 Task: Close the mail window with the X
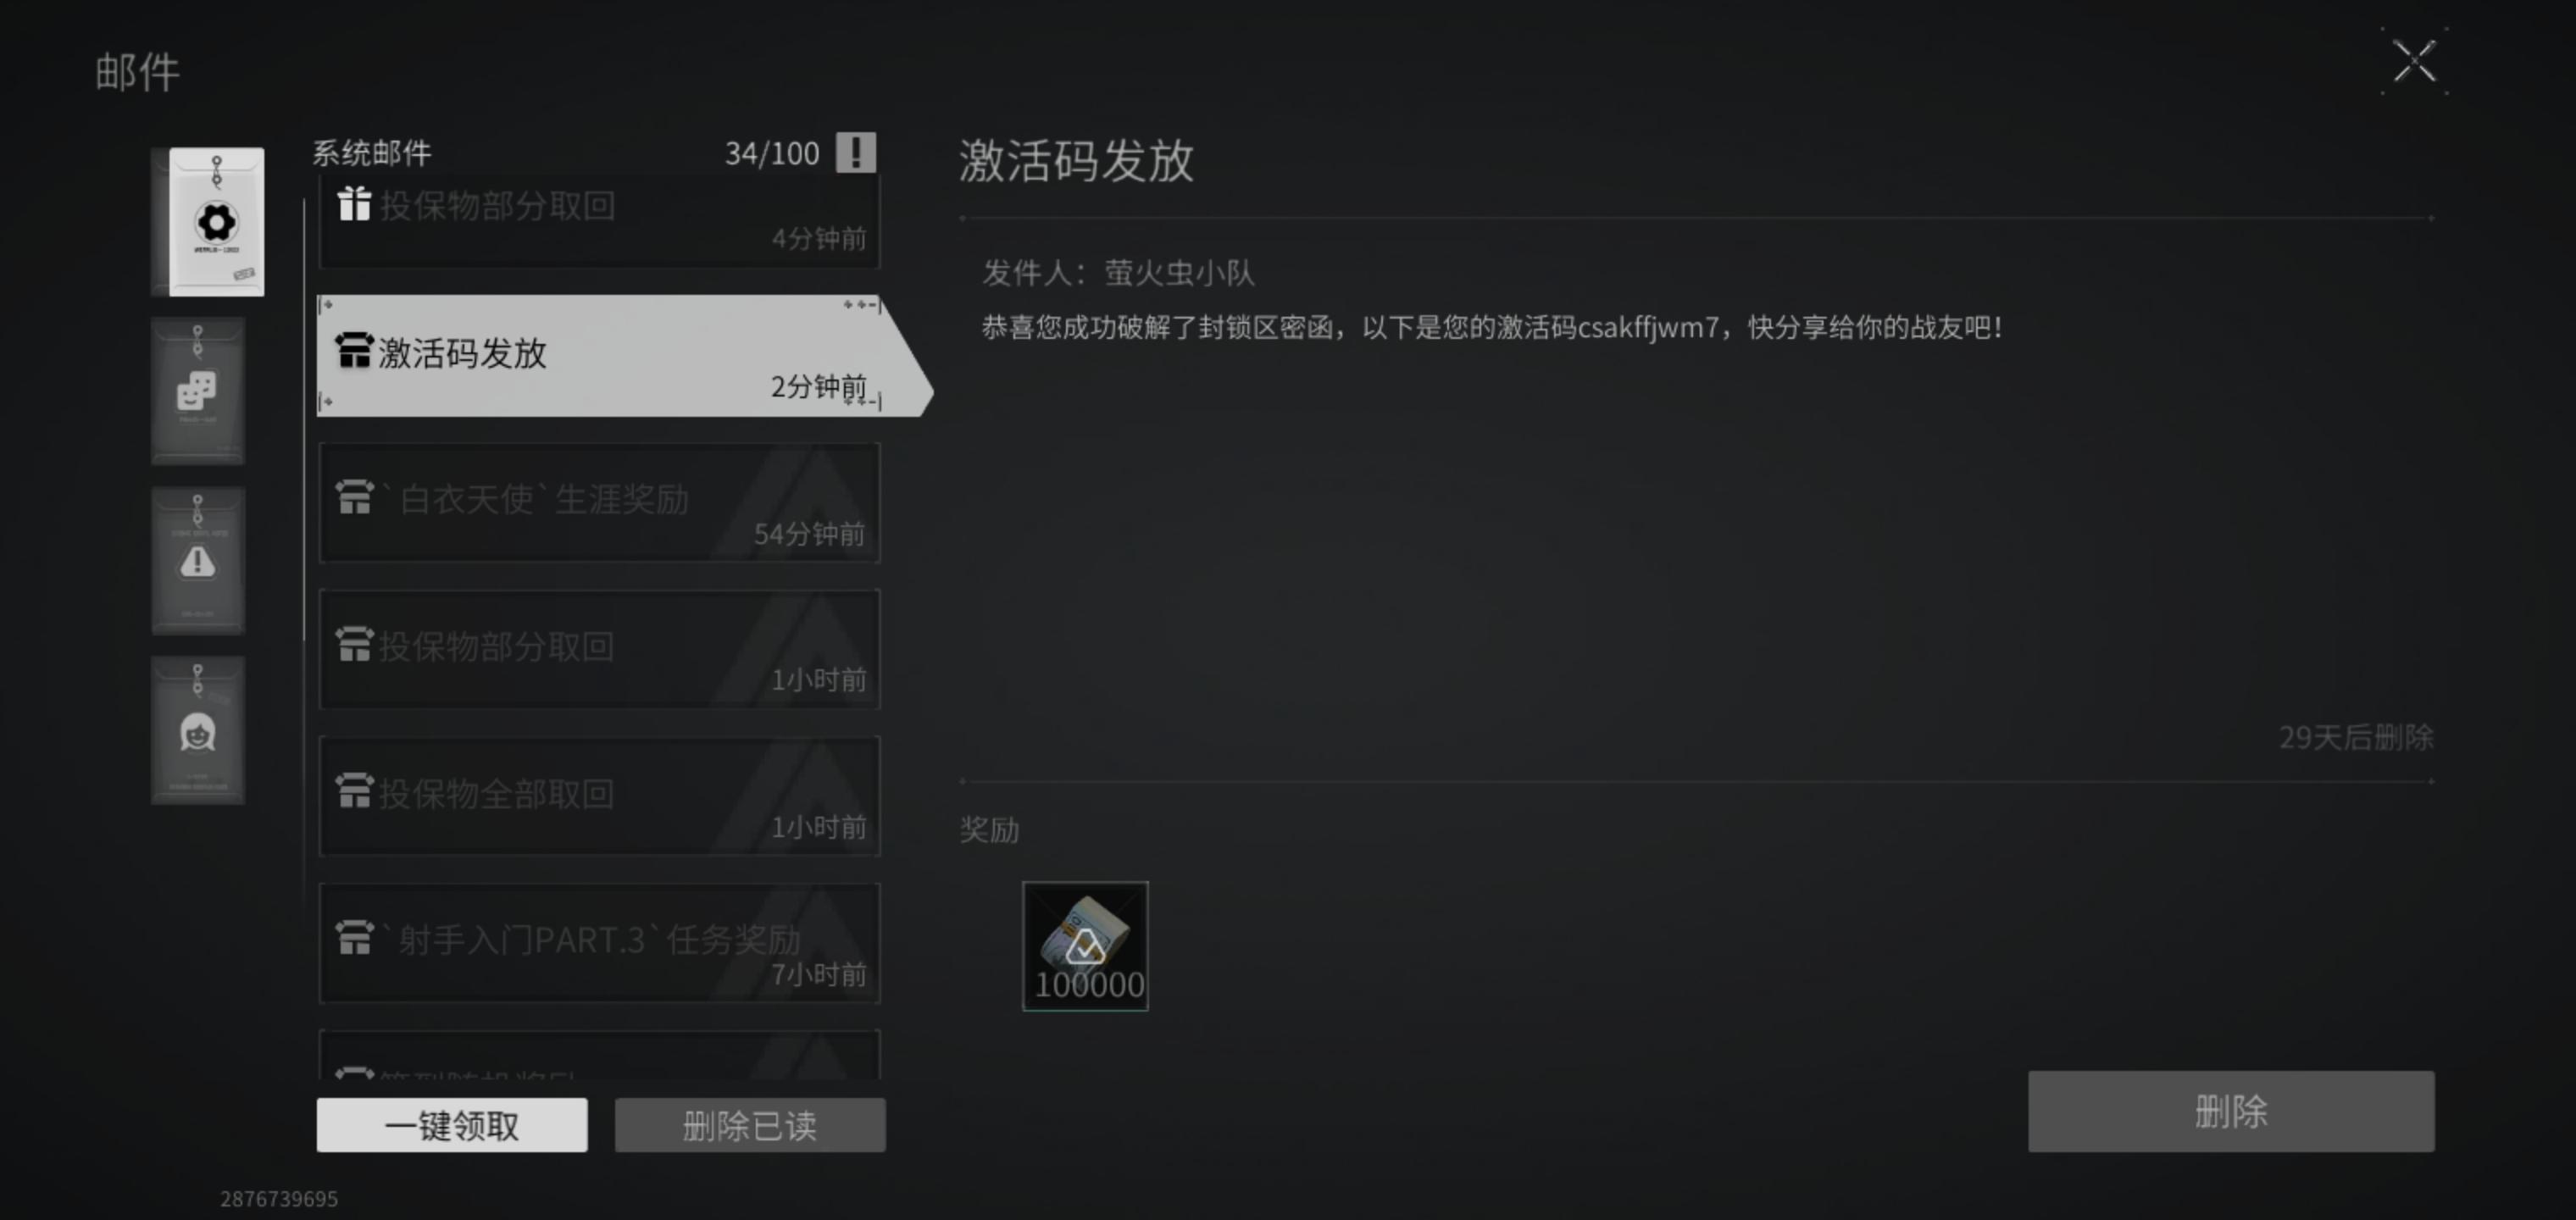coord(2415,62)
